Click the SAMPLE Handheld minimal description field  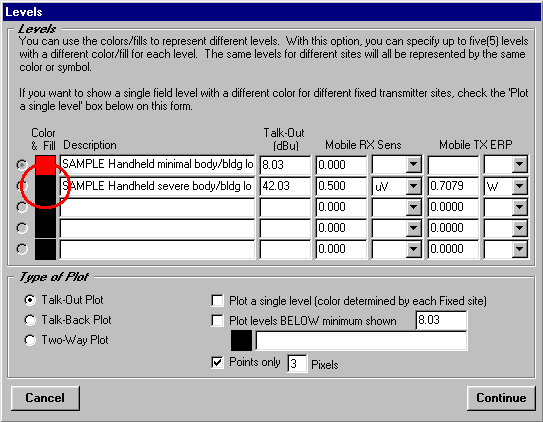point(157,164)
